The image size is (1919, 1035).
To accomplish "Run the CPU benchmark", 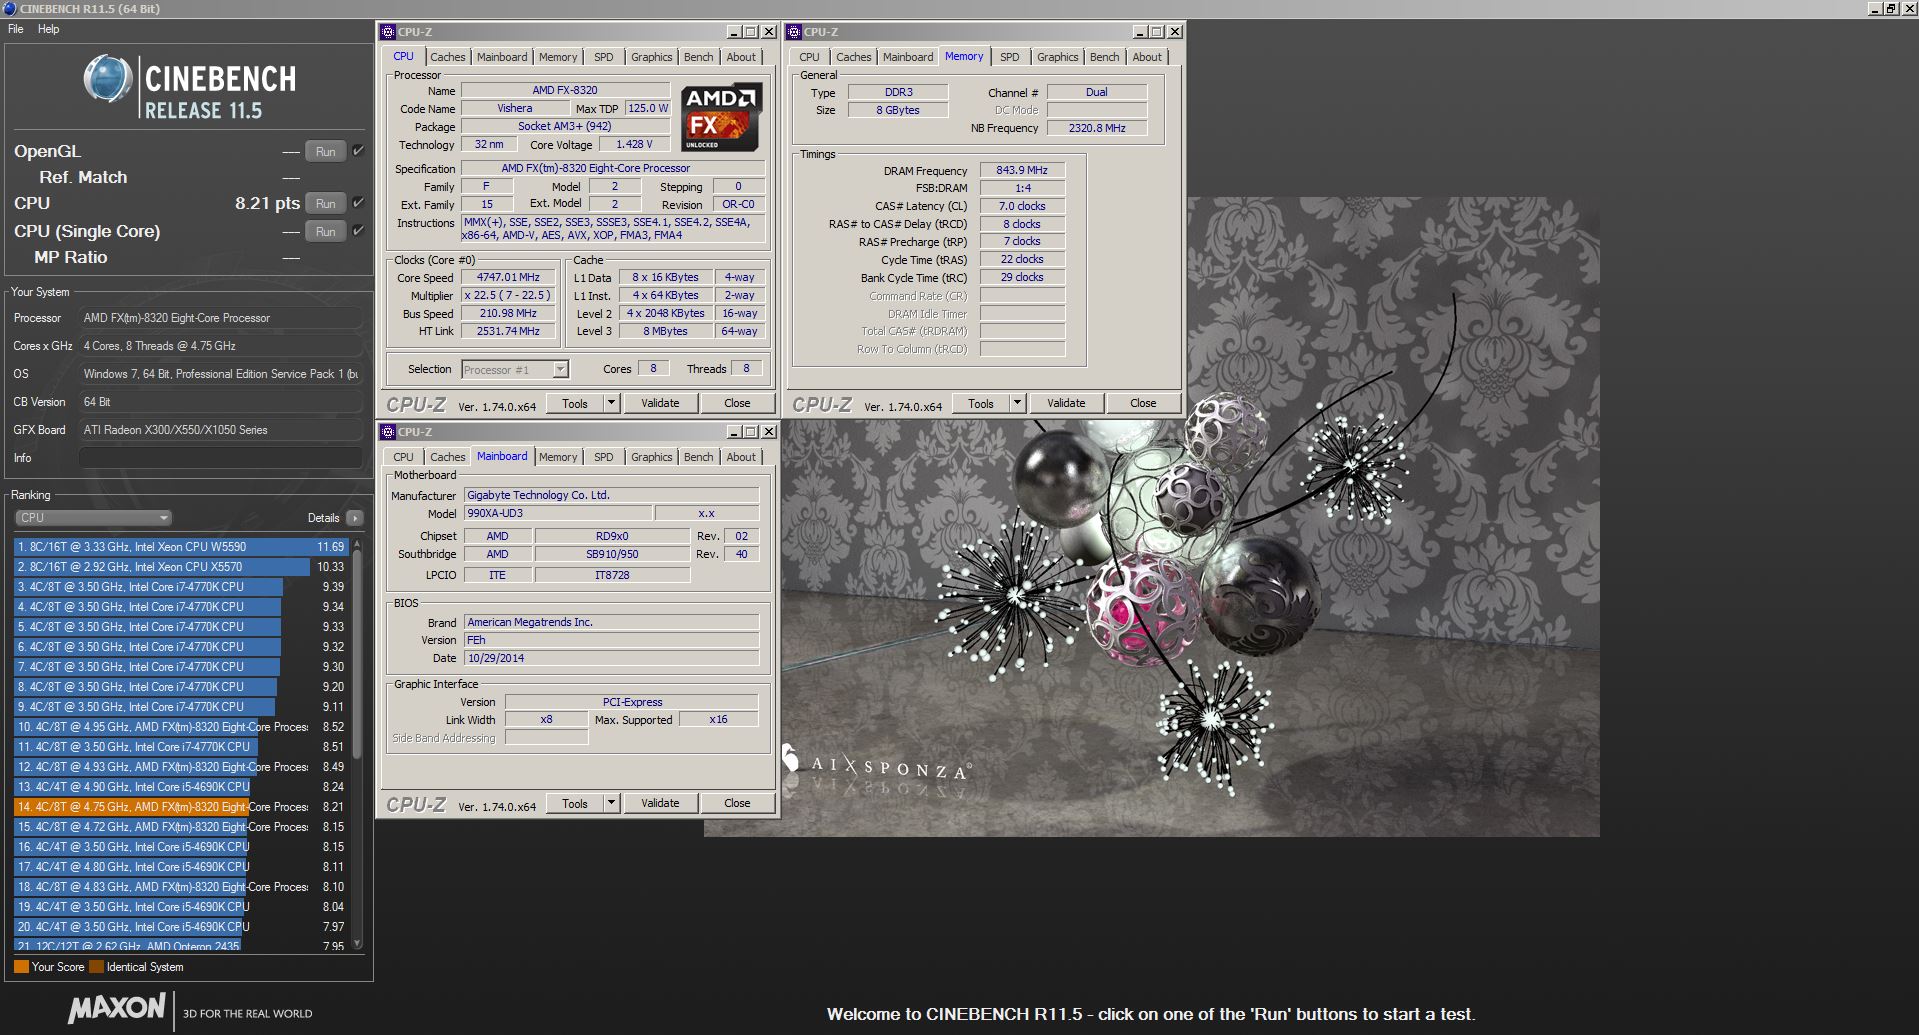I will 326,204.
